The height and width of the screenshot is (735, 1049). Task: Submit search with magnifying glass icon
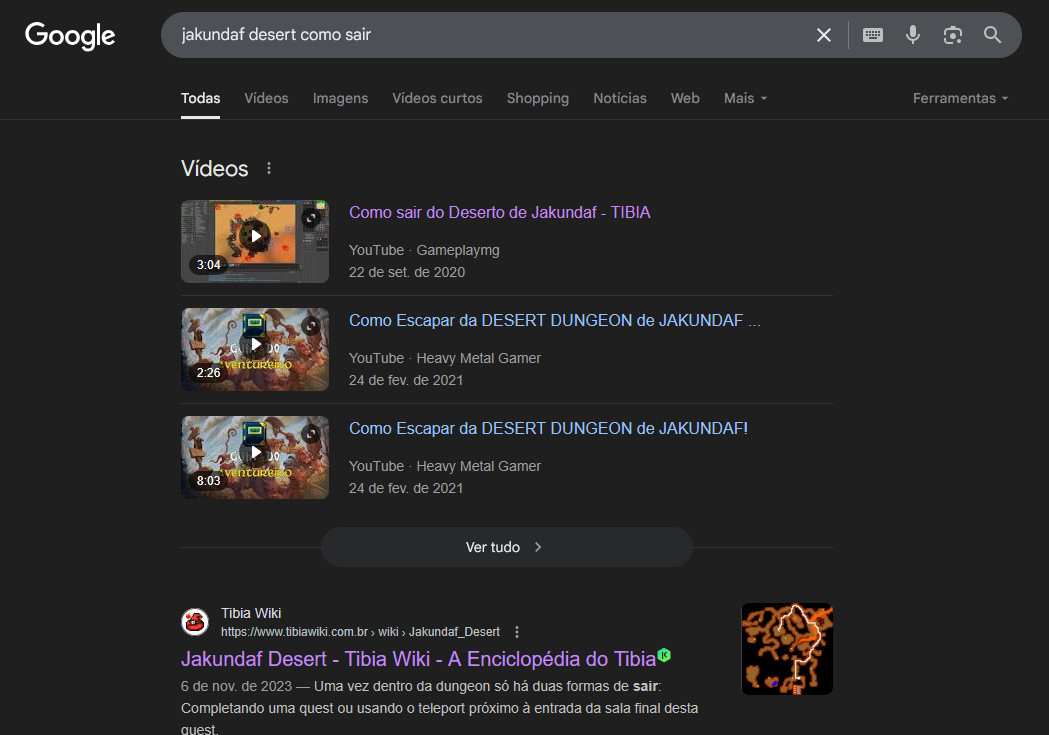tap(992, 35)
